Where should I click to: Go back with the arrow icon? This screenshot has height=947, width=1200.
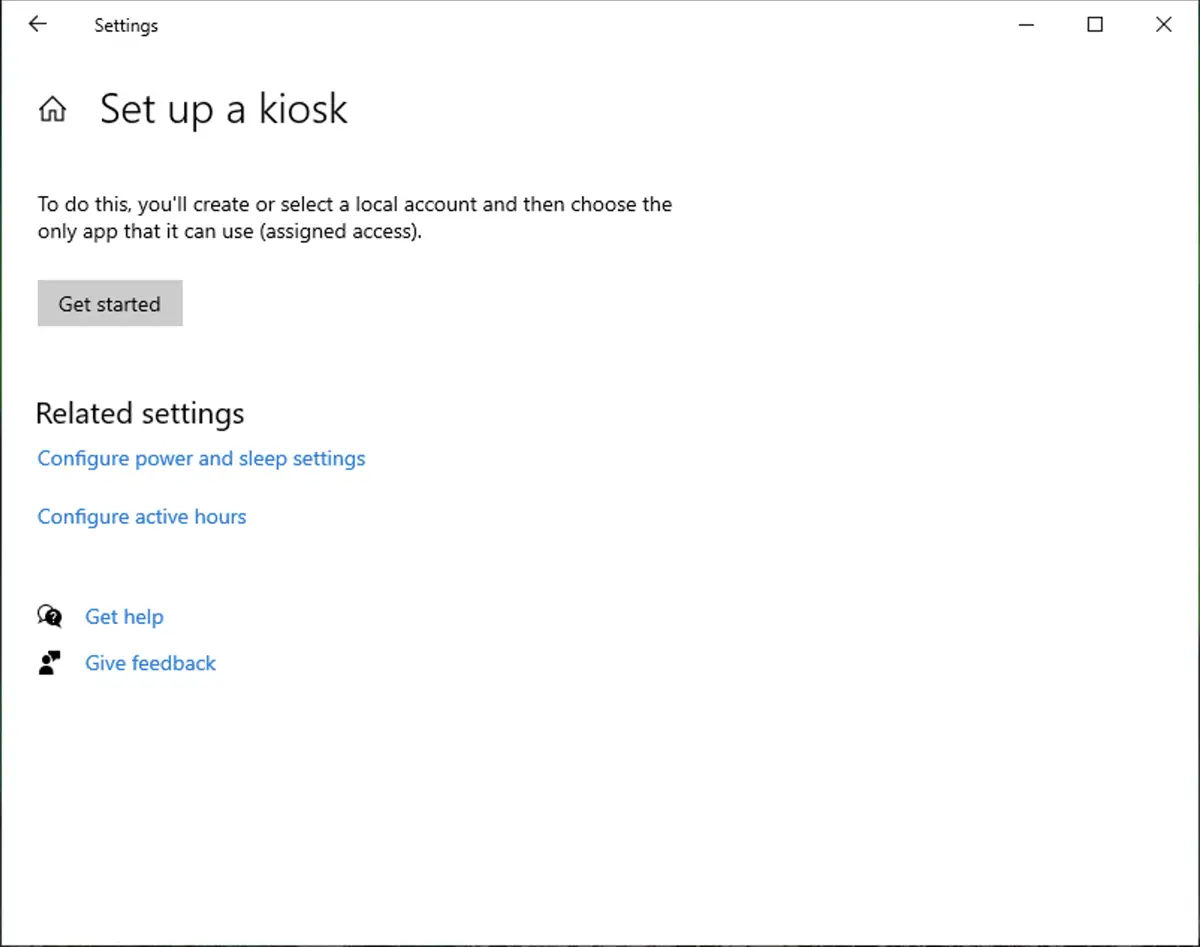pos(38,25)
